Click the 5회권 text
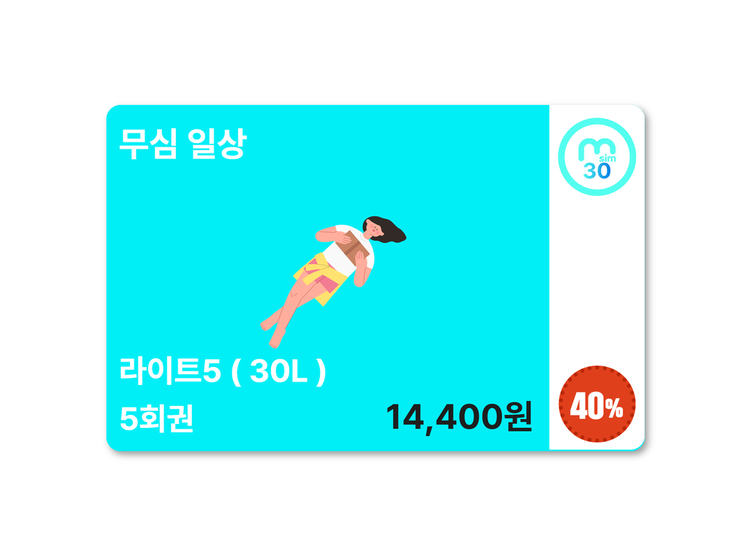The width and height of the screenshot is (750, 556). coord(156,418)
